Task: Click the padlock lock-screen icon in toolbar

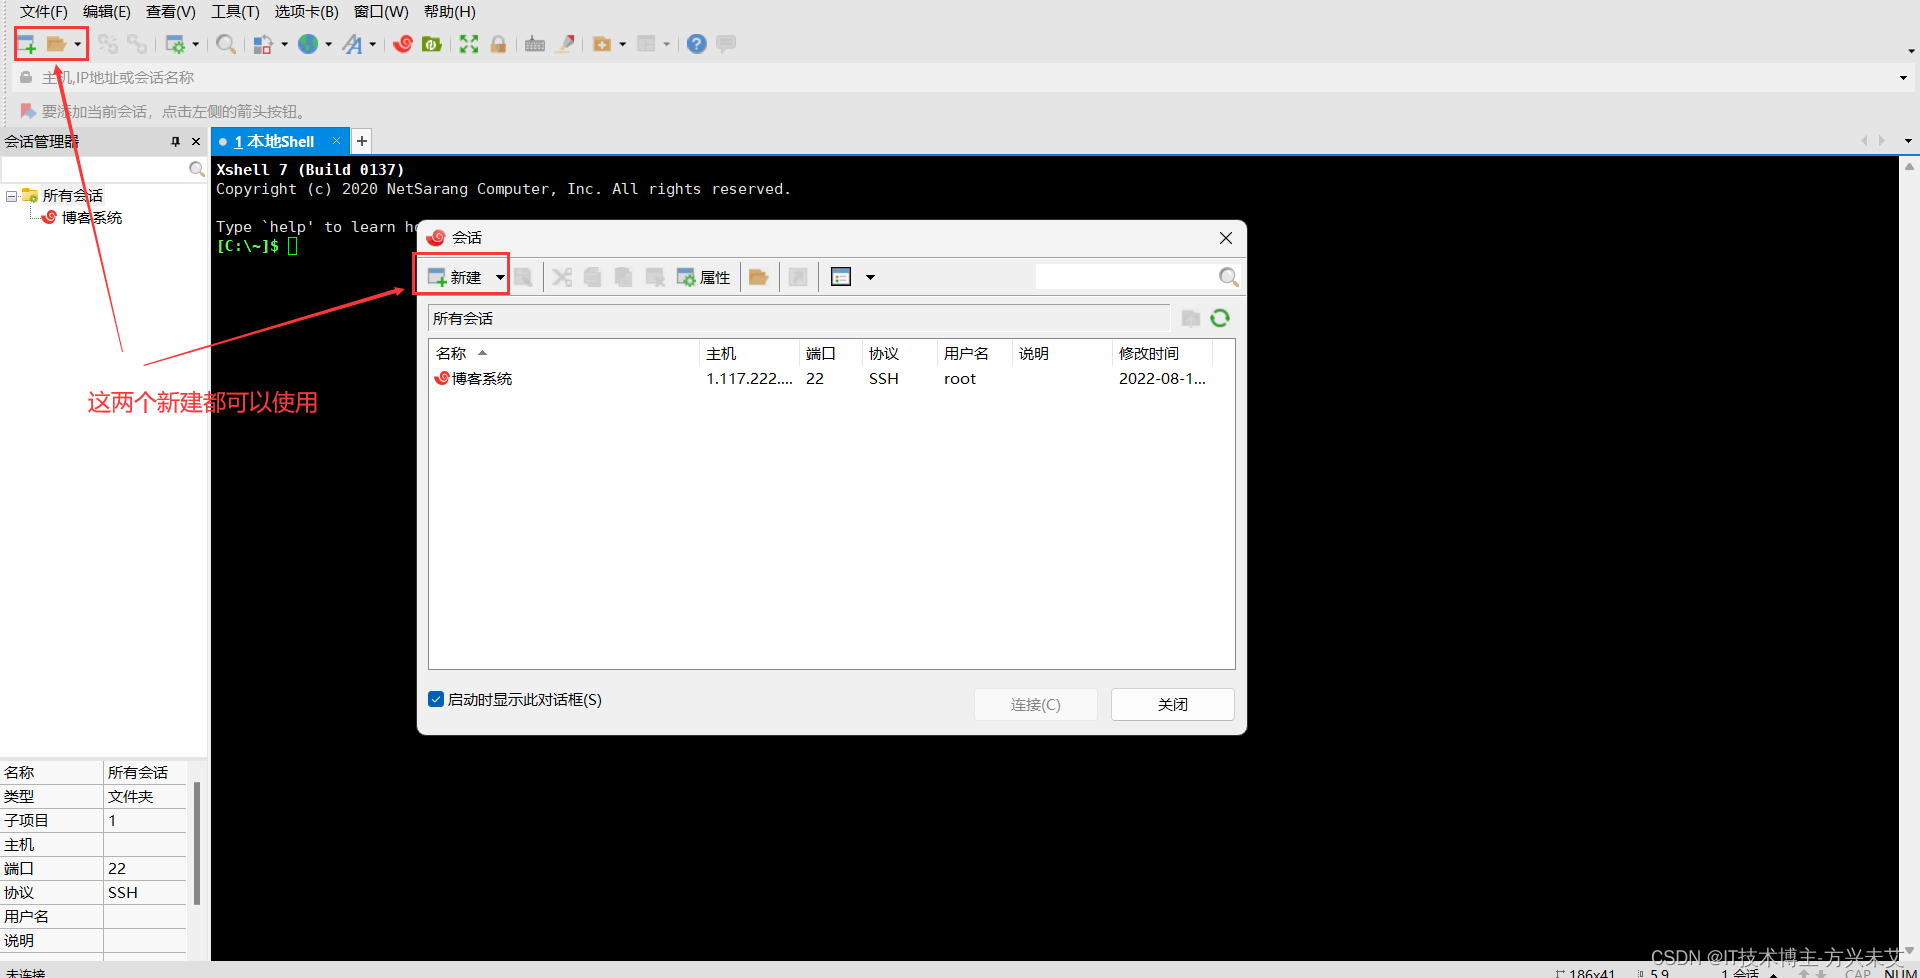Action: pyautogui.click(x=498, y=44)
